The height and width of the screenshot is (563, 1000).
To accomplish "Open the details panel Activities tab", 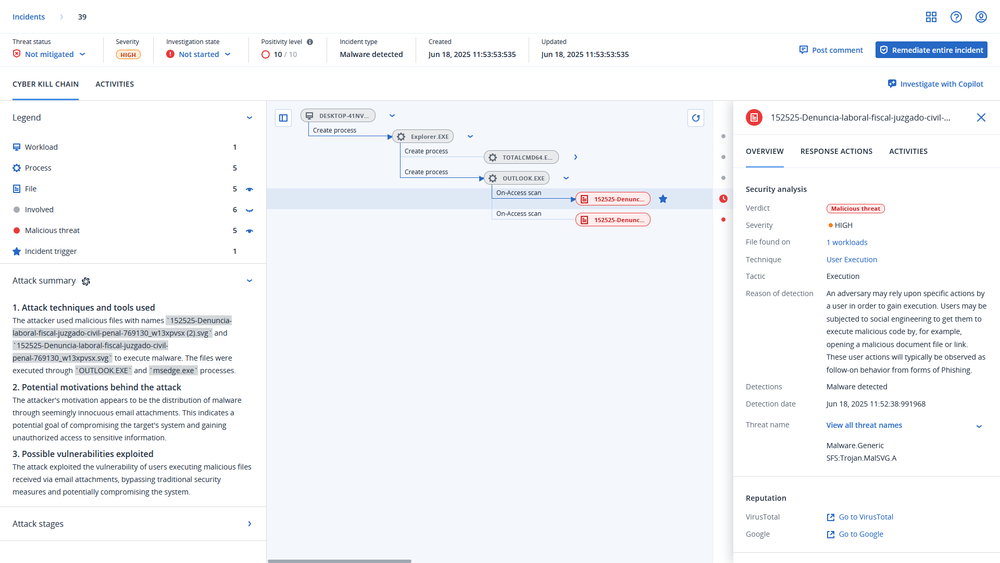I will tap(908, 152).
